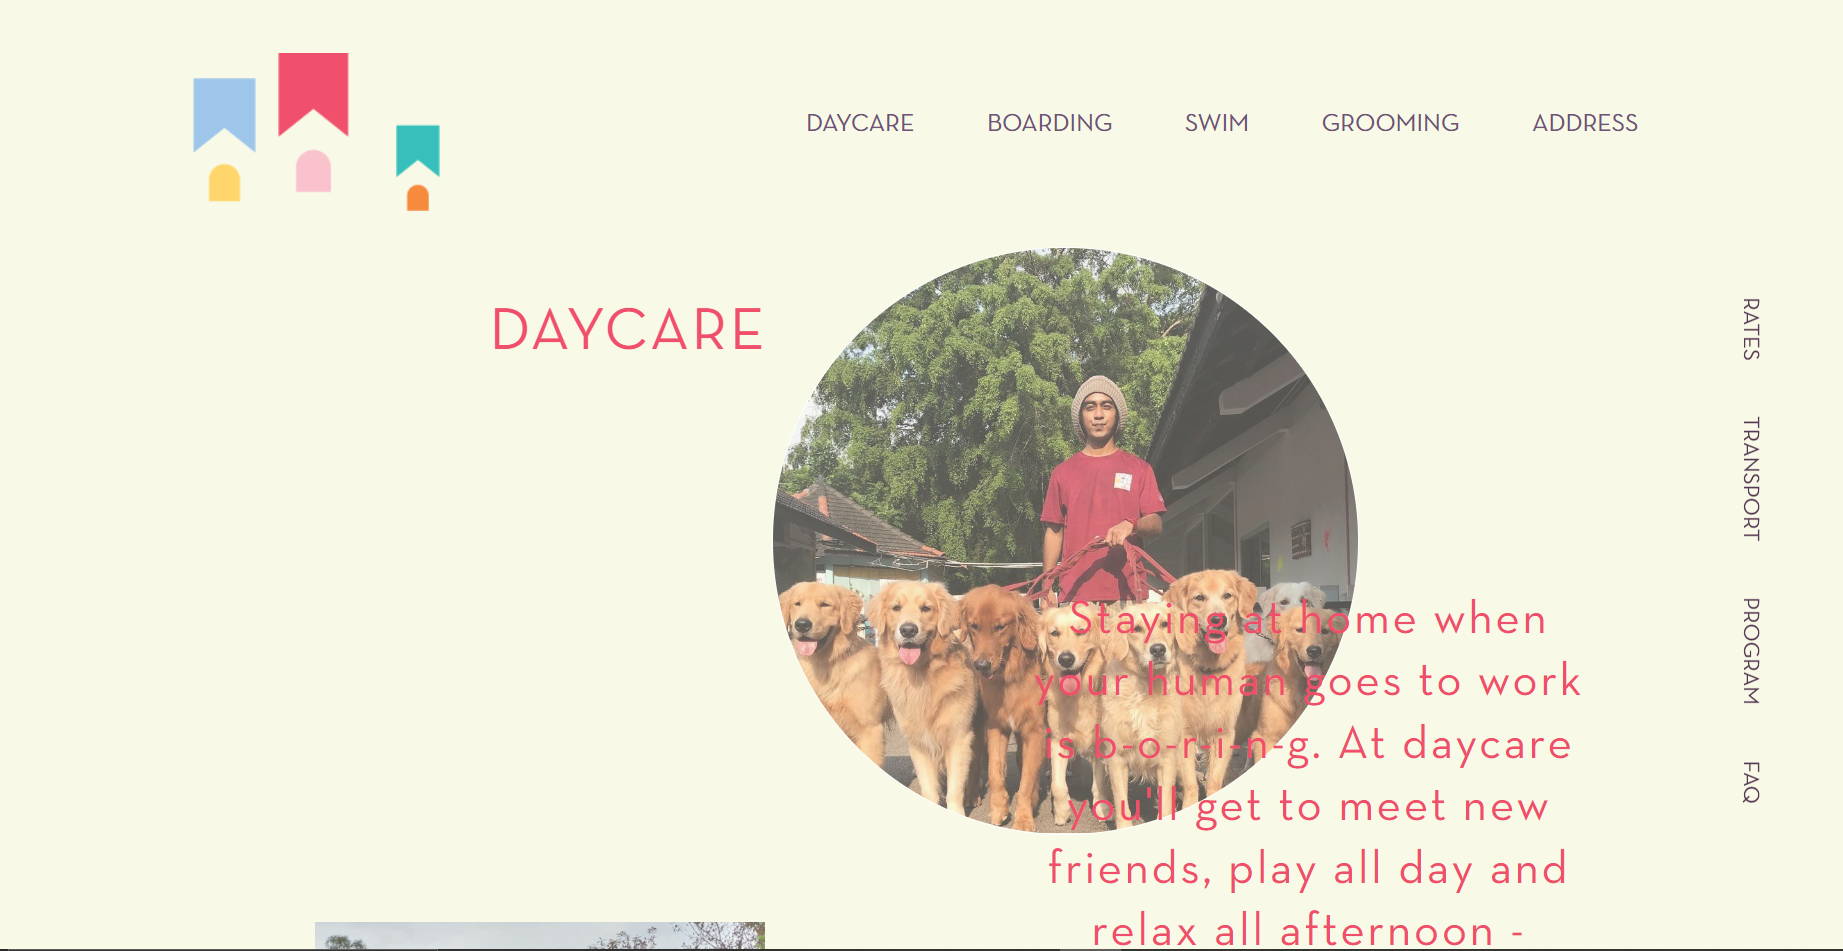
Task: Open the PROGRAM side link
Action: pos(1751,651)
